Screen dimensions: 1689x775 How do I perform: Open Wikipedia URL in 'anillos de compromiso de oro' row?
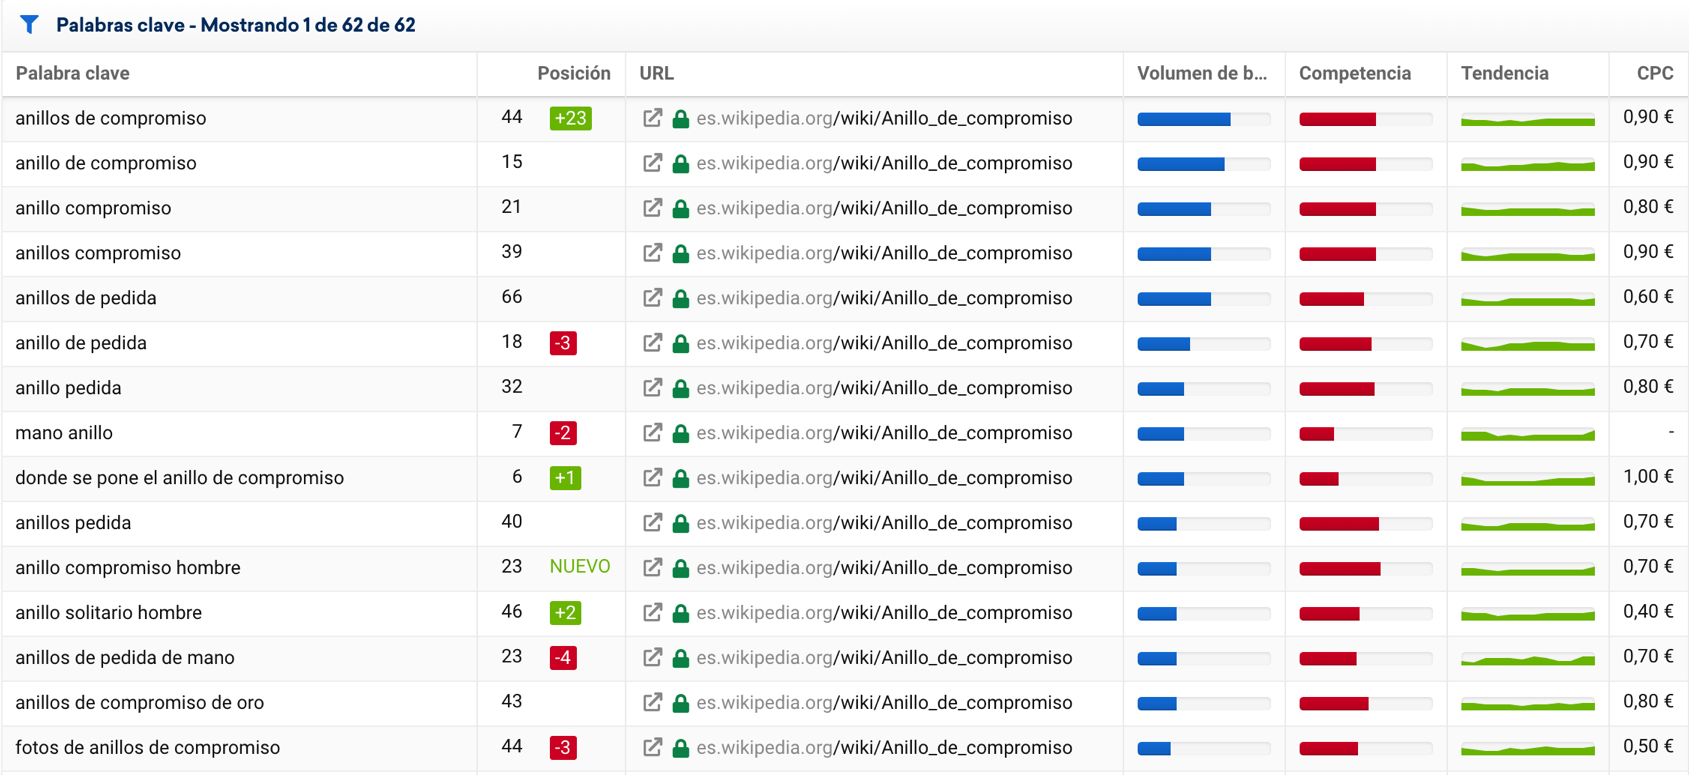(885, 703)
